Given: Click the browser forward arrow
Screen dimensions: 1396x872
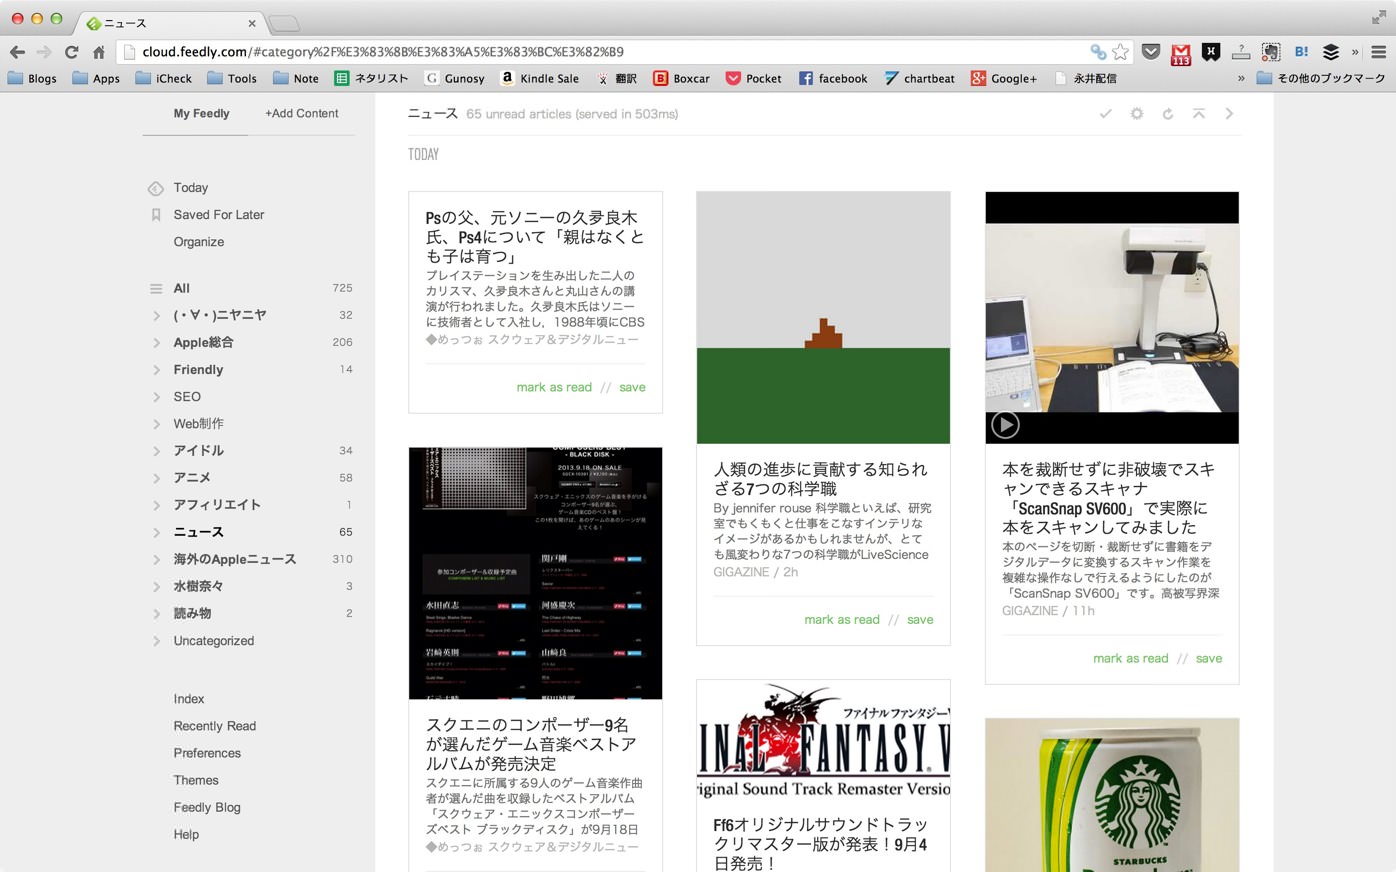Looking at the screenshot, I should pyautogui.click(x=43, y=52).
